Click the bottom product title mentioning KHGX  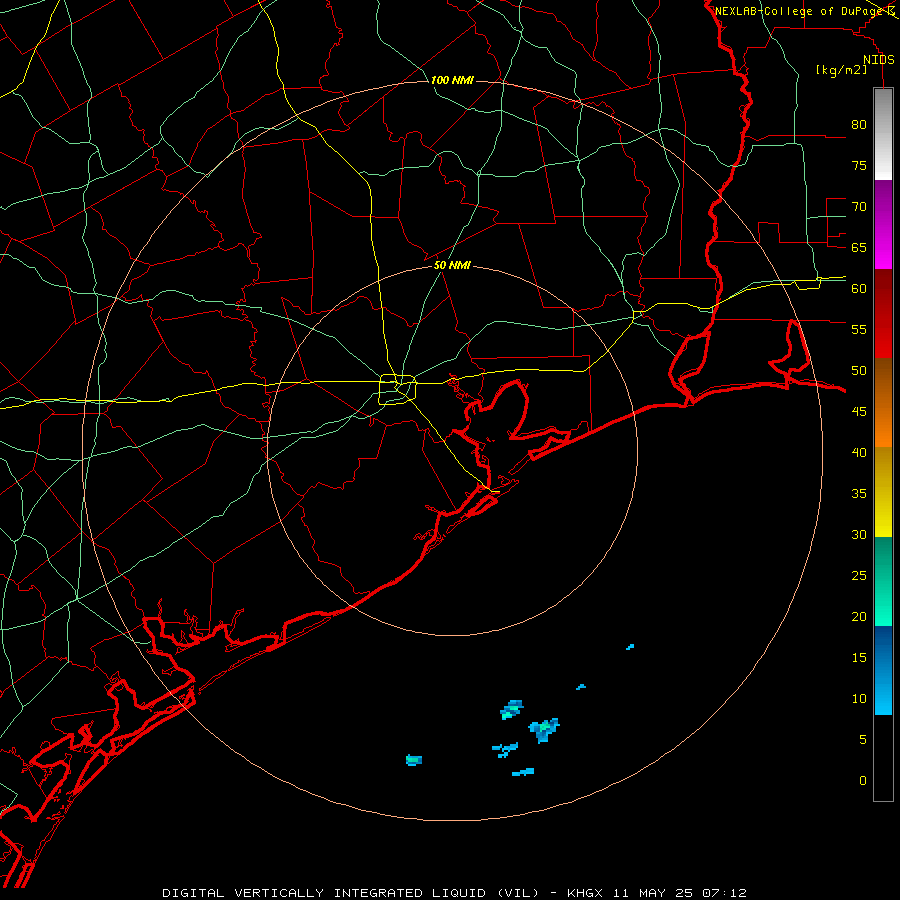pyautogui.click(x=455, y=893)
